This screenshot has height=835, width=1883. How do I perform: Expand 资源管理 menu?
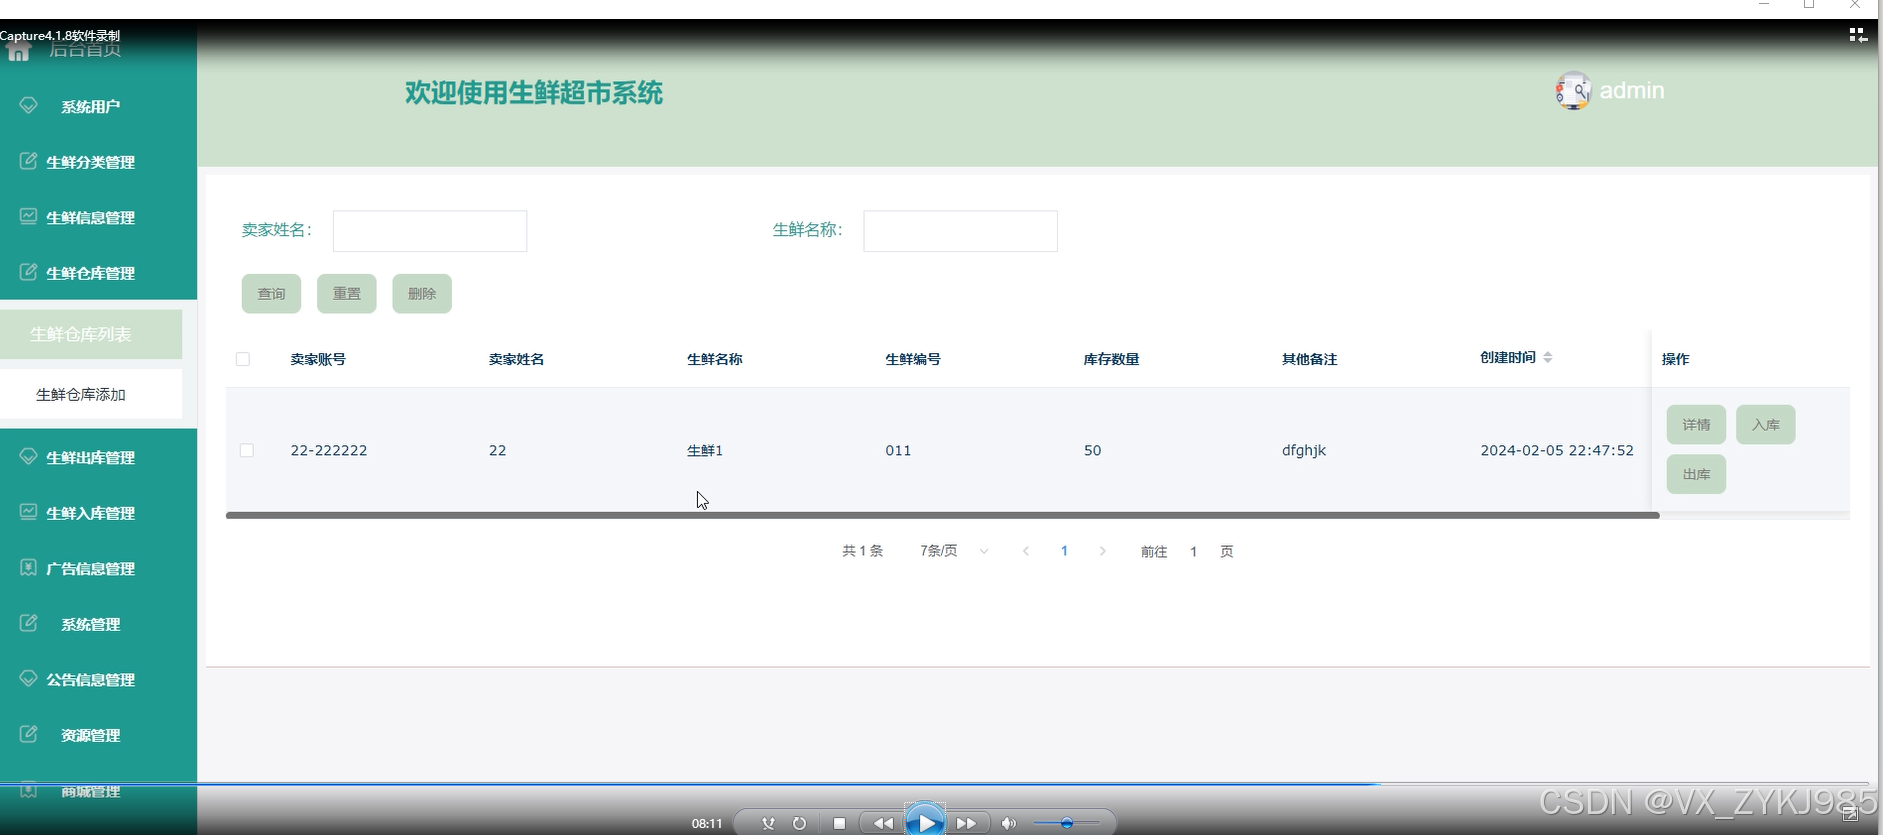click(x=98, y=735)
